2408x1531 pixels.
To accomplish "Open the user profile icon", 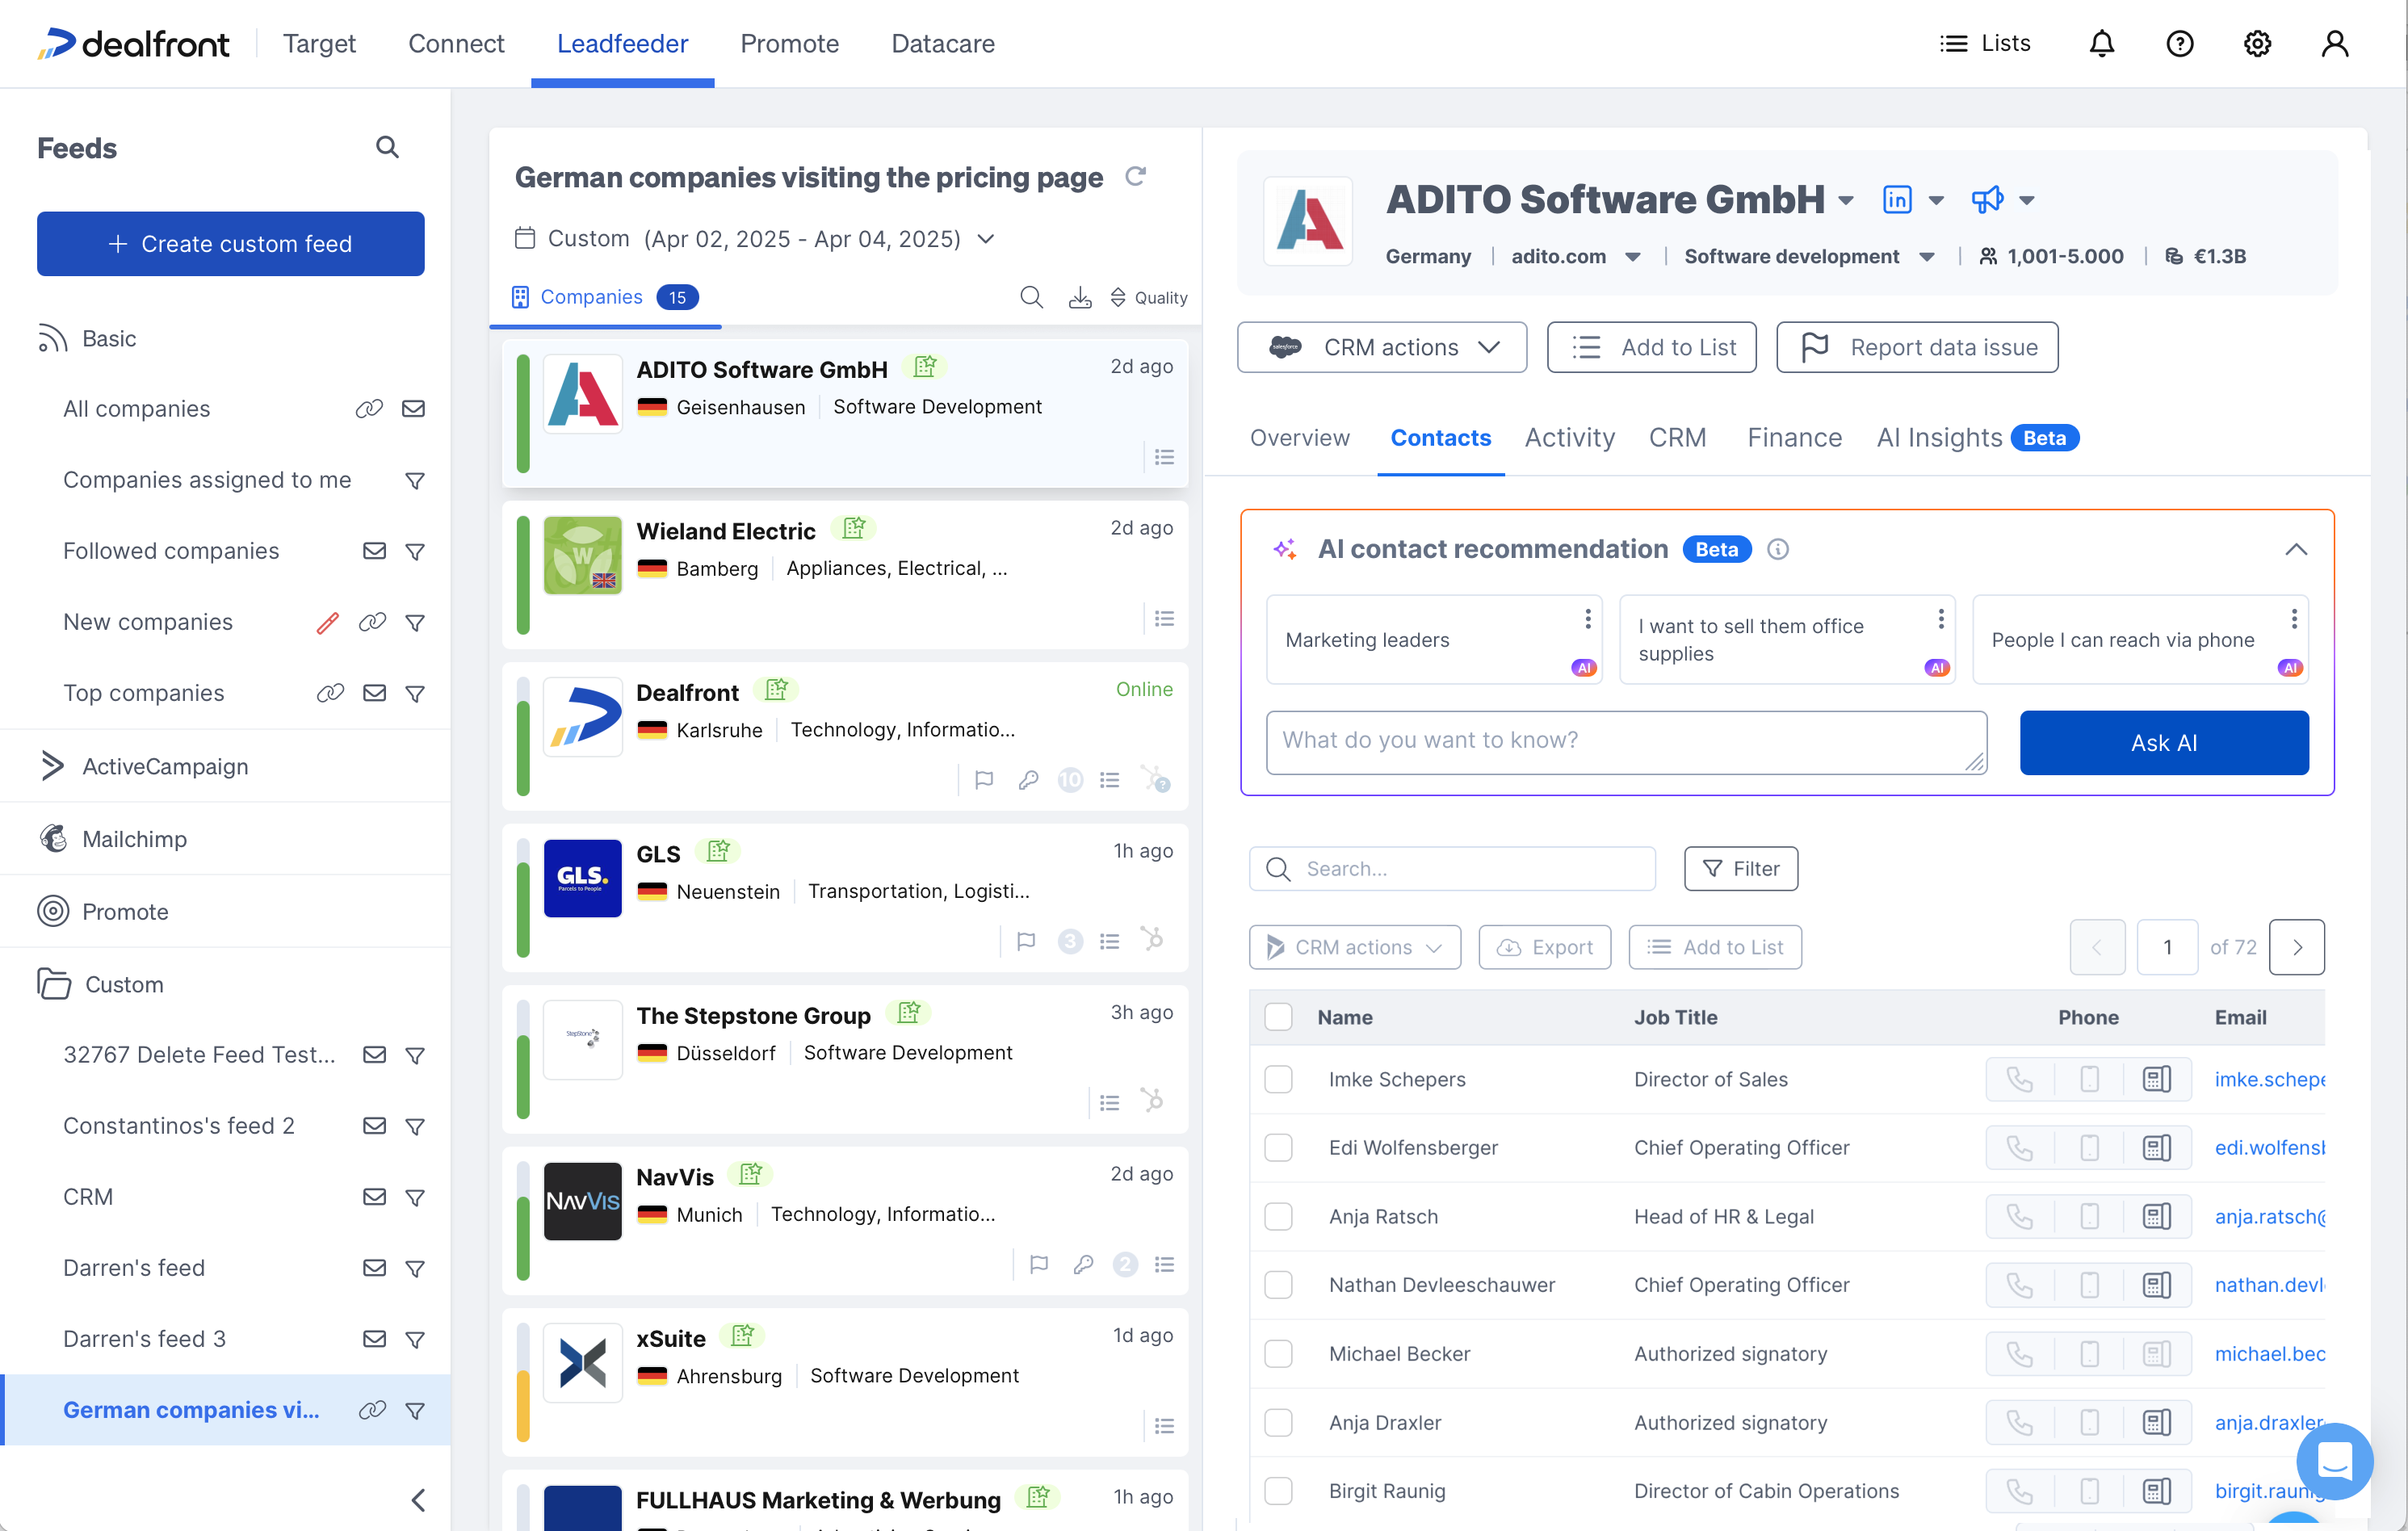I will click(x=2334, y=44).
